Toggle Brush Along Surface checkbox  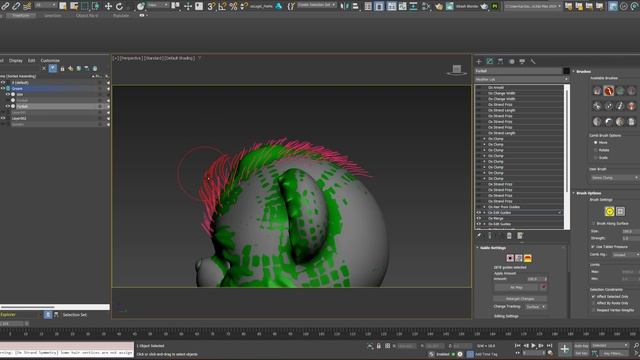click(593, 223)
